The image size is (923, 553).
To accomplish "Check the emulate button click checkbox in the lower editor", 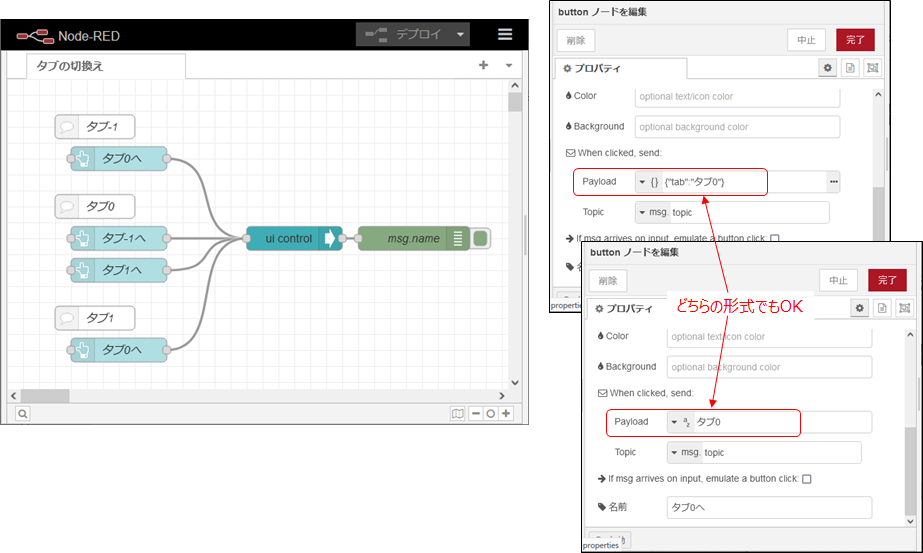I will tap(807, 479).
